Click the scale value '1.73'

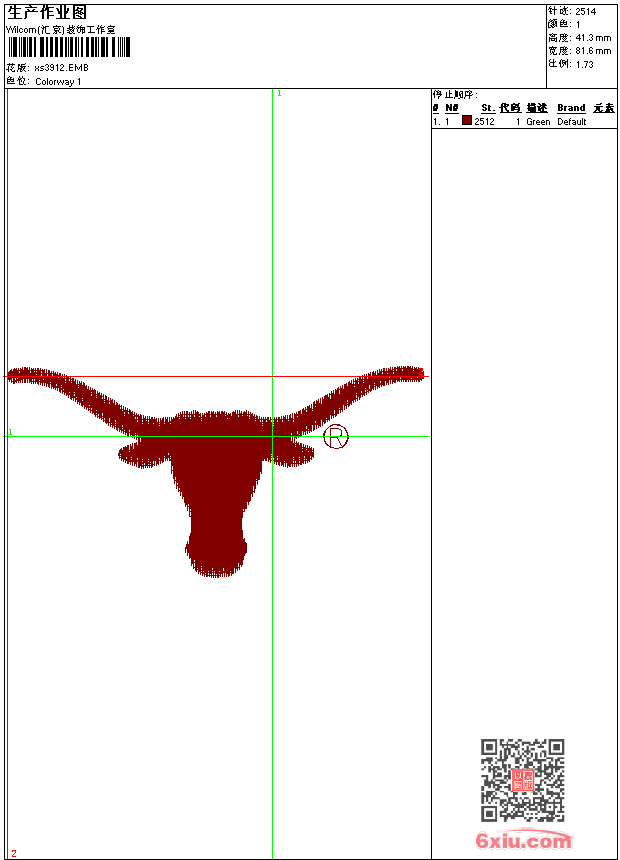pos(584,64)
